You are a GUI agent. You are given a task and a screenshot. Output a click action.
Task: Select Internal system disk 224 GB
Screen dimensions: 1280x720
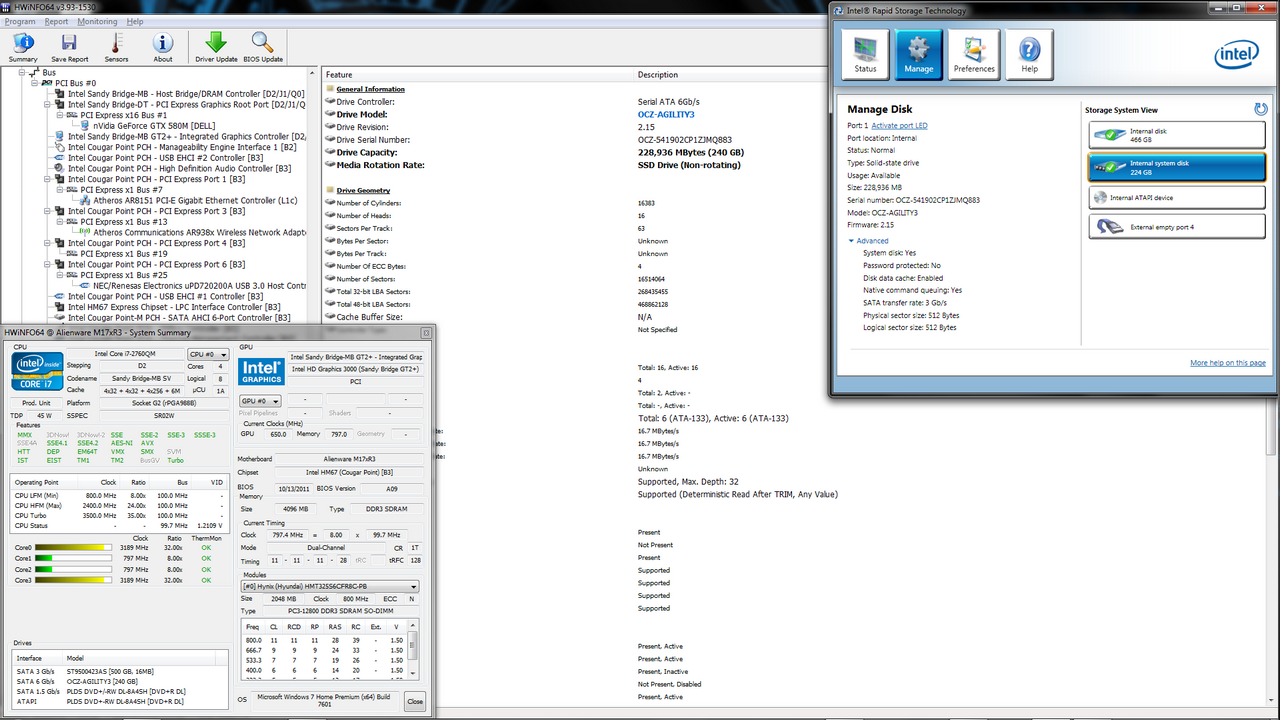point(1177,167)
